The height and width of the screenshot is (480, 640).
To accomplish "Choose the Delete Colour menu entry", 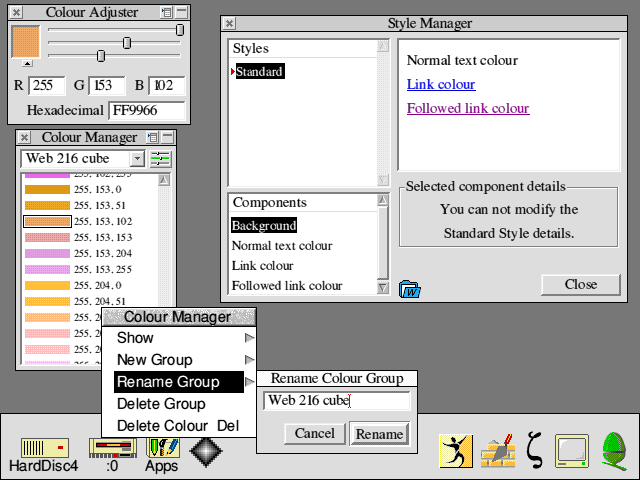I will tap(179, 426).
